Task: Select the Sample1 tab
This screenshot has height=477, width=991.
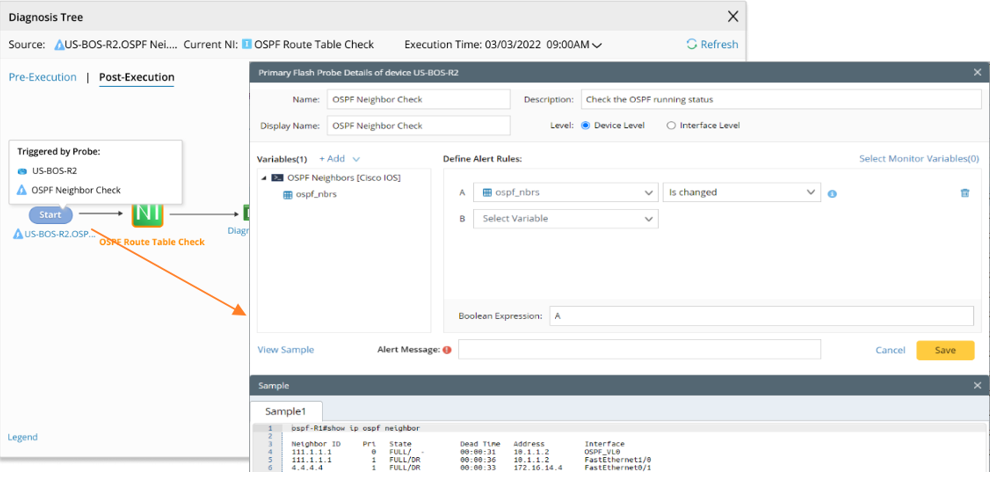Action: (x=286, y=411)
